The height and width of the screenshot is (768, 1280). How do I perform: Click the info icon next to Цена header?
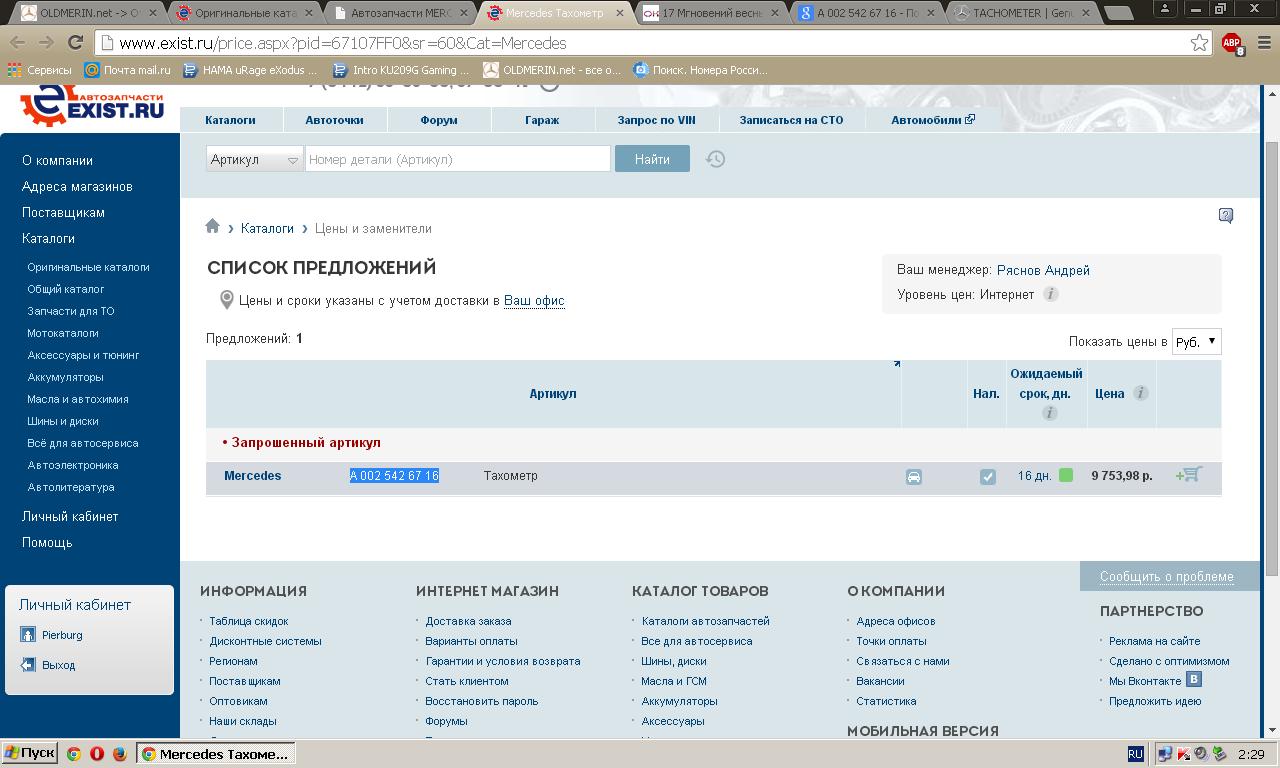point(1140,393)
